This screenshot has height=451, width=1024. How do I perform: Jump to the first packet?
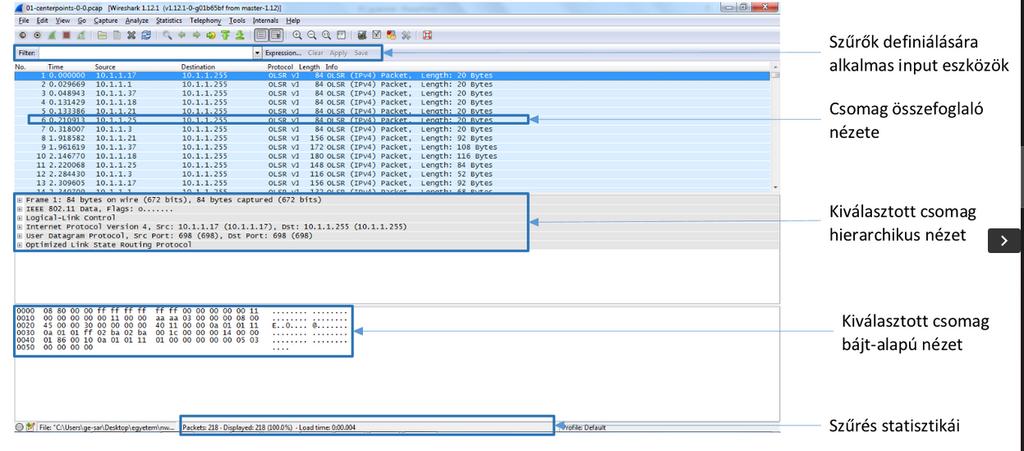point(225,35)
